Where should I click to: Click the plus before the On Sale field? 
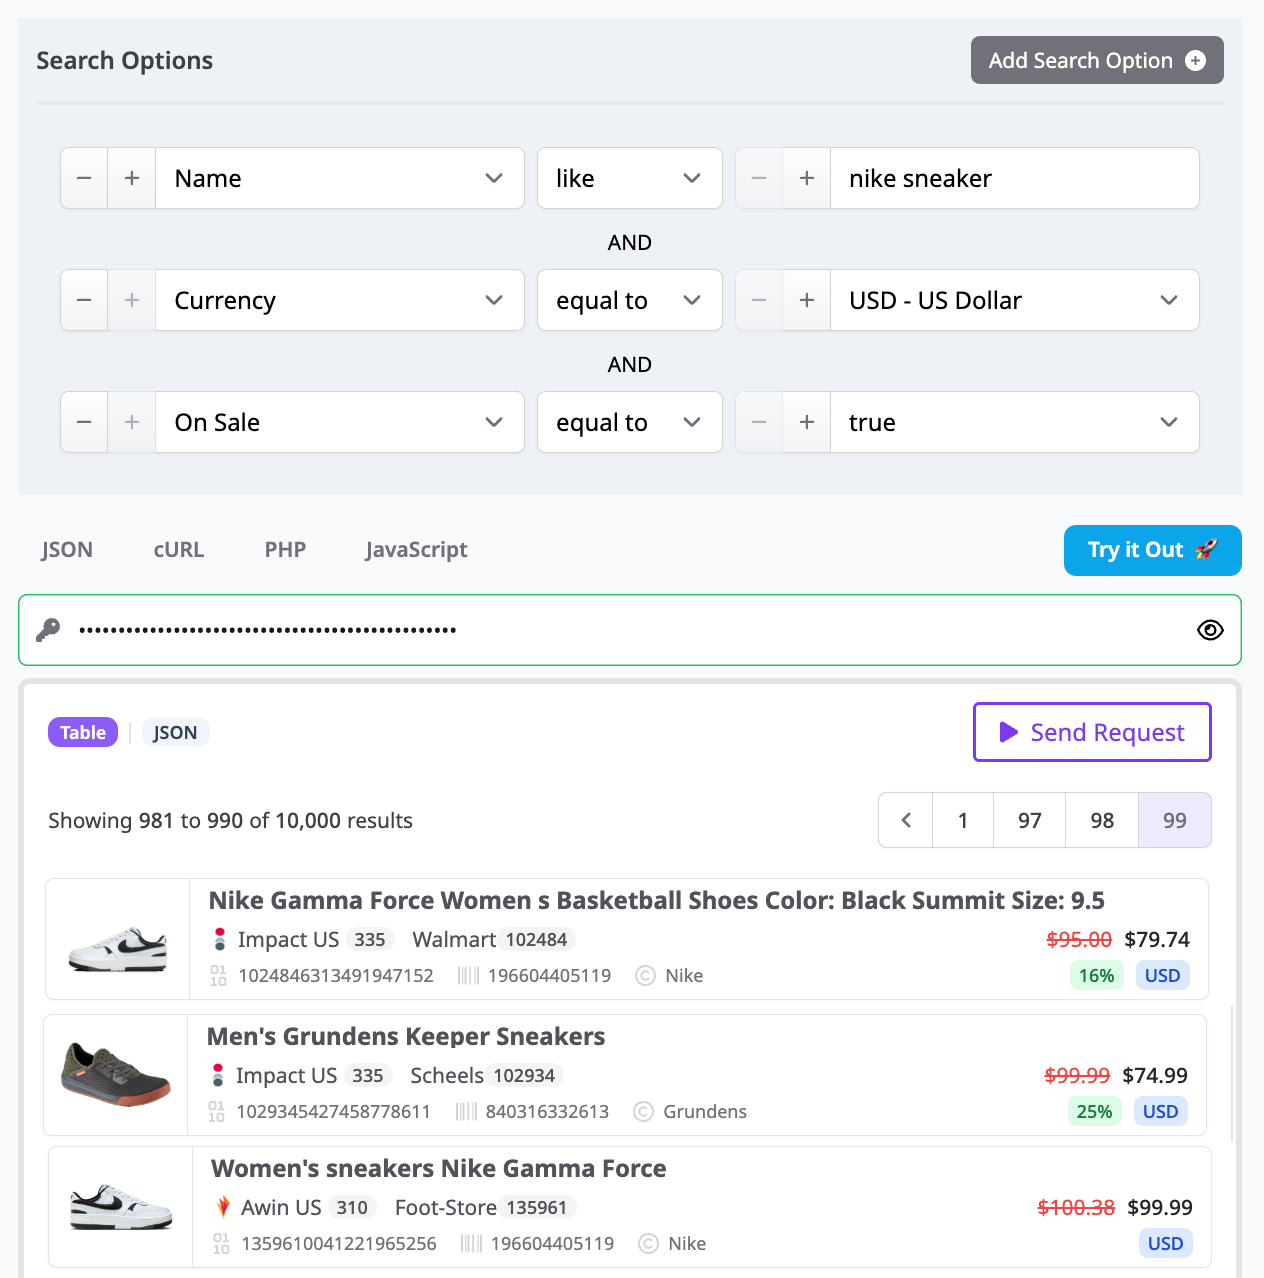[132, 422]
